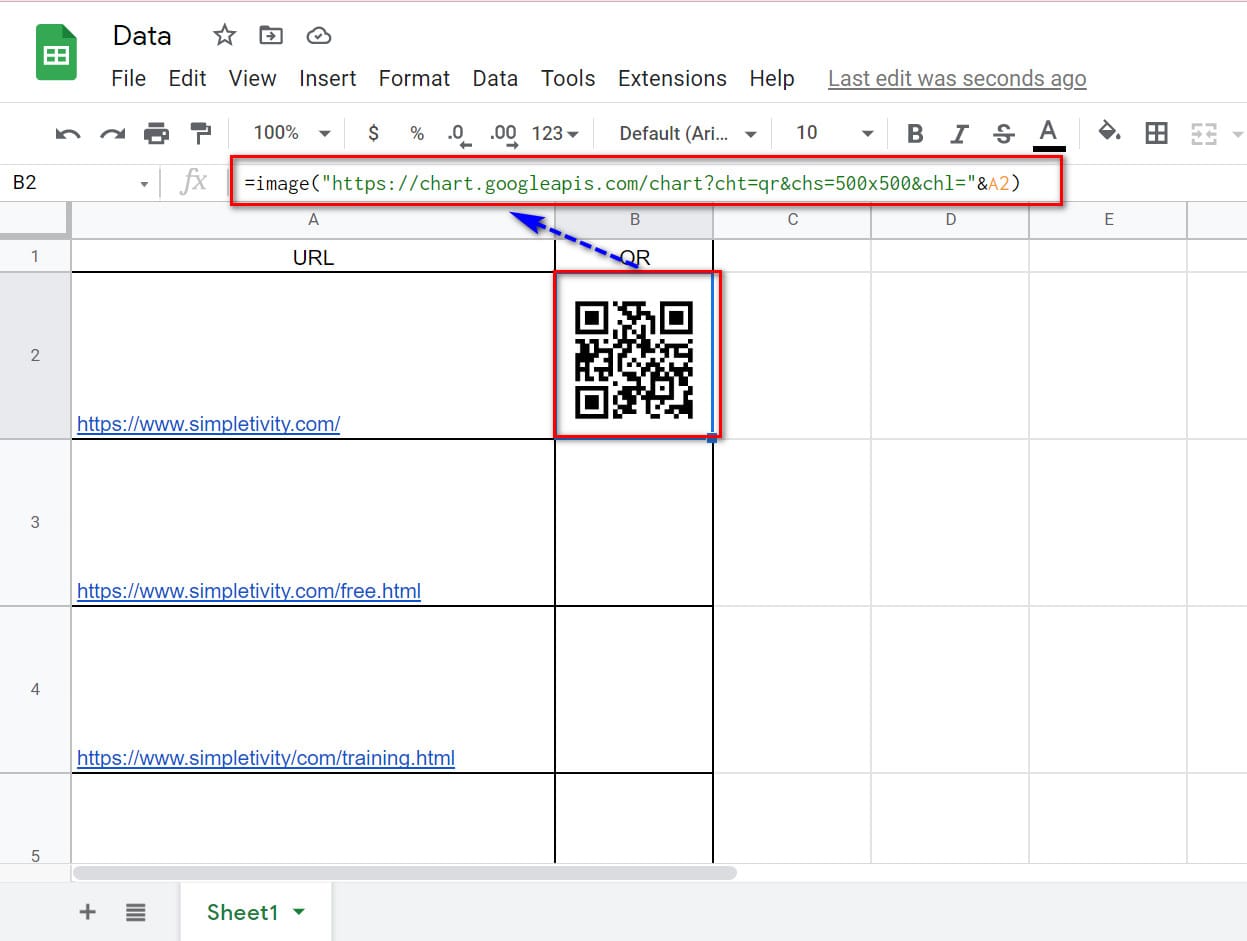This screenshot has width=1247, height=941.
Task: Click the move to folder icon
Action: [x=271, y=36]
